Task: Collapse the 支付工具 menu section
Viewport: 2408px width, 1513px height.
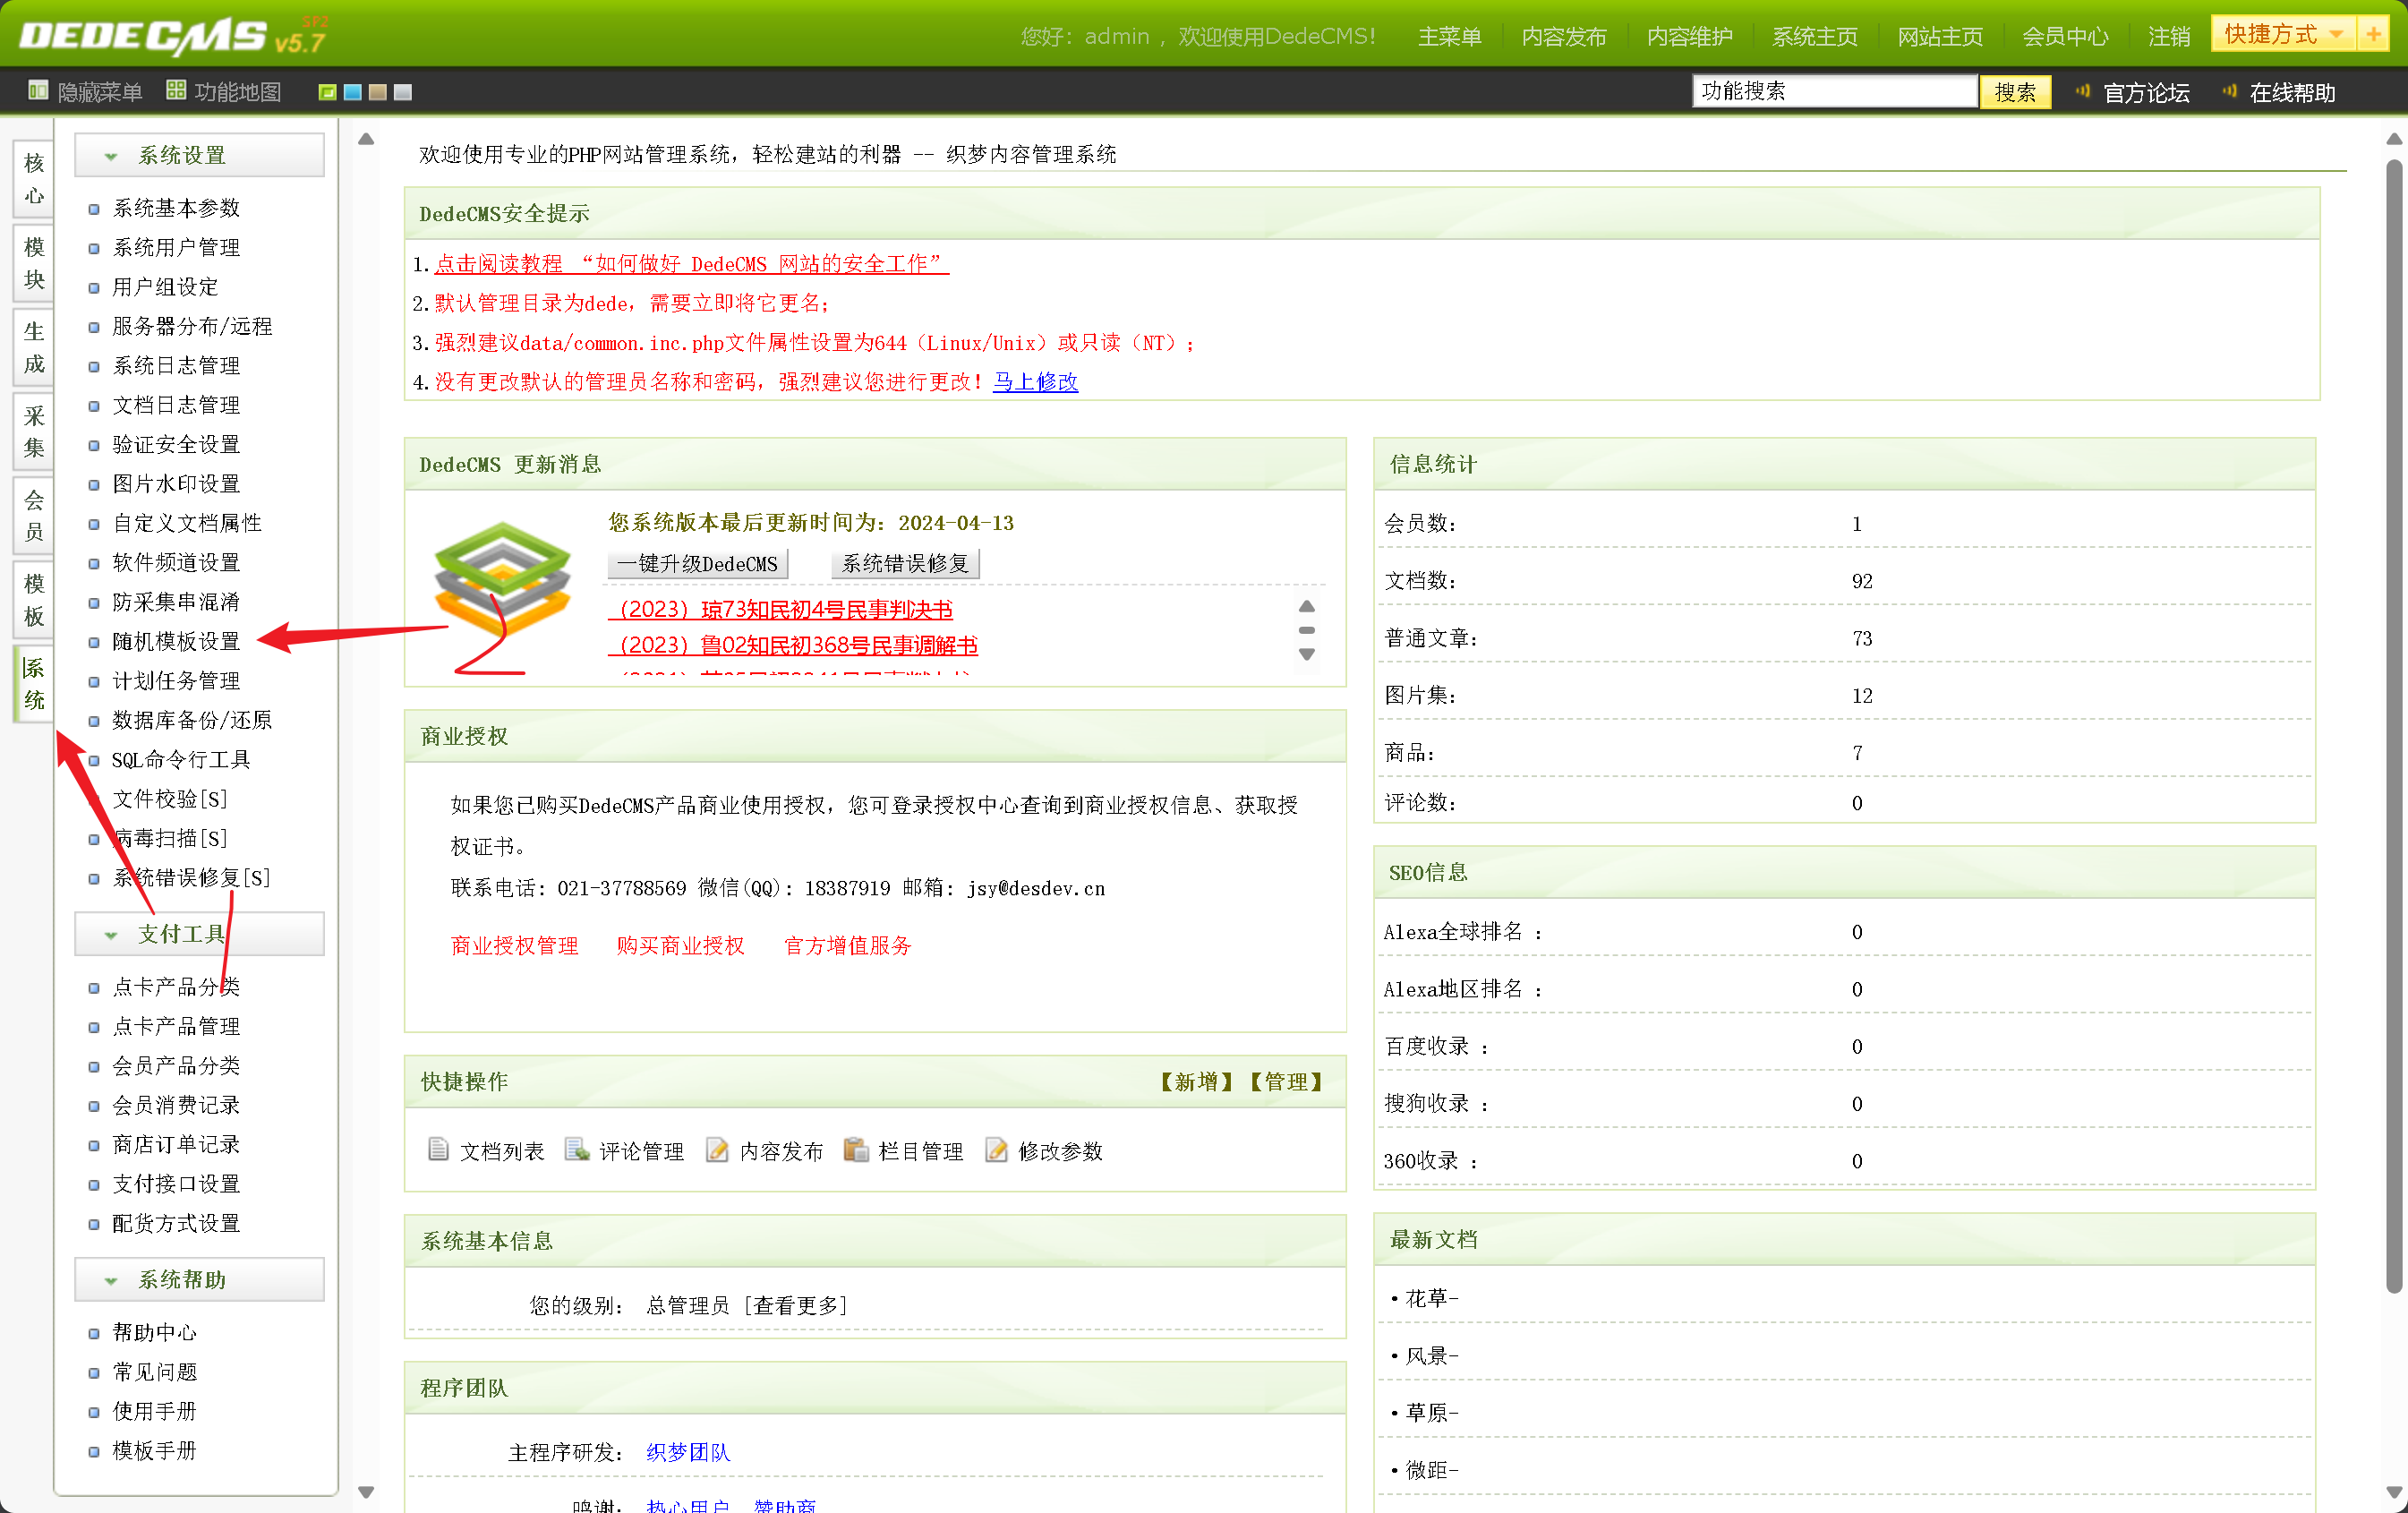Action: 111,935
